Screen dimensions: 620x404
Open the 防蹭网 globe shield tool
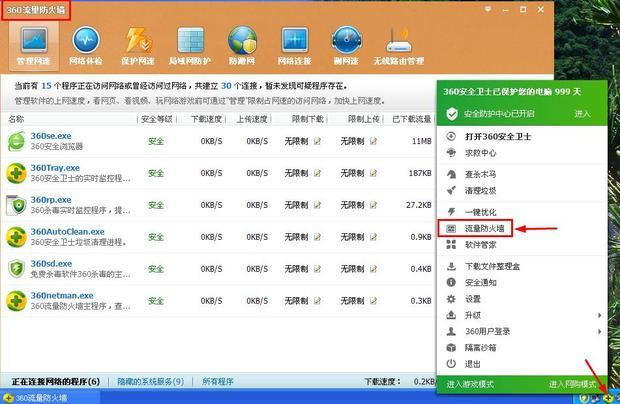click(x=242, y=46)
